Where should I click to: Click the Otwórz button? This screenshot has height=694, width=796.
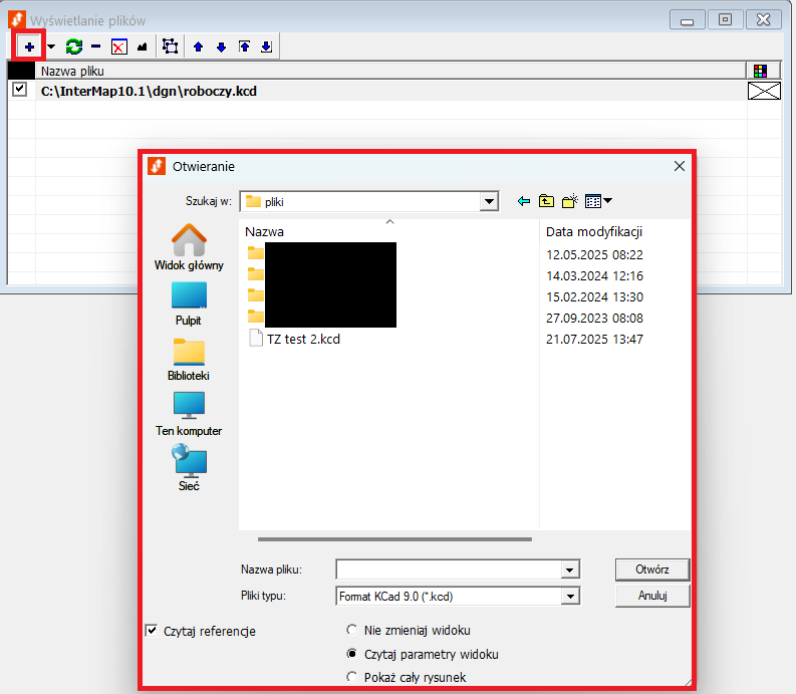(x=652, y=569)
